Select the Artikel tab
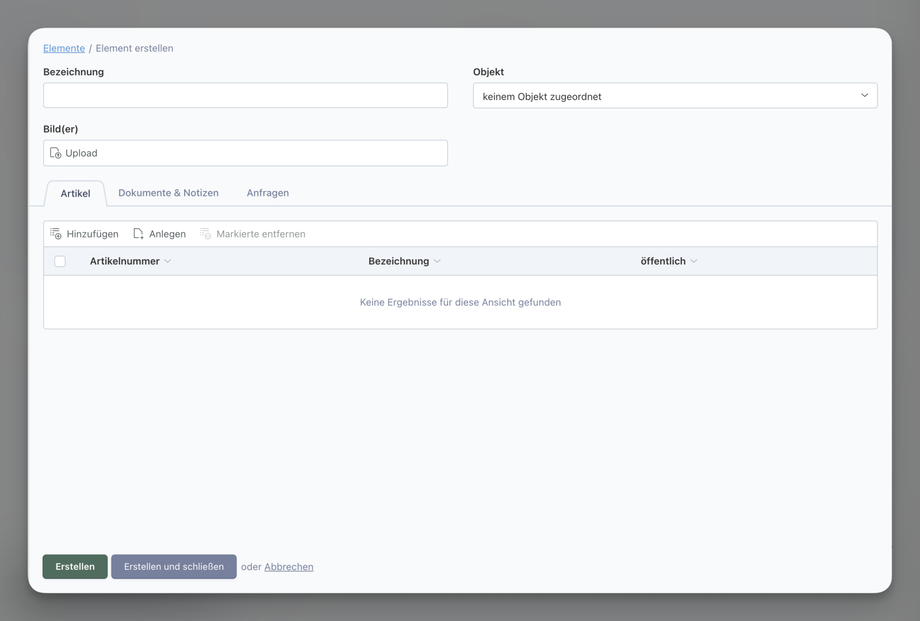Viewport: 920px width, 621px height. (x=75, y=193)
